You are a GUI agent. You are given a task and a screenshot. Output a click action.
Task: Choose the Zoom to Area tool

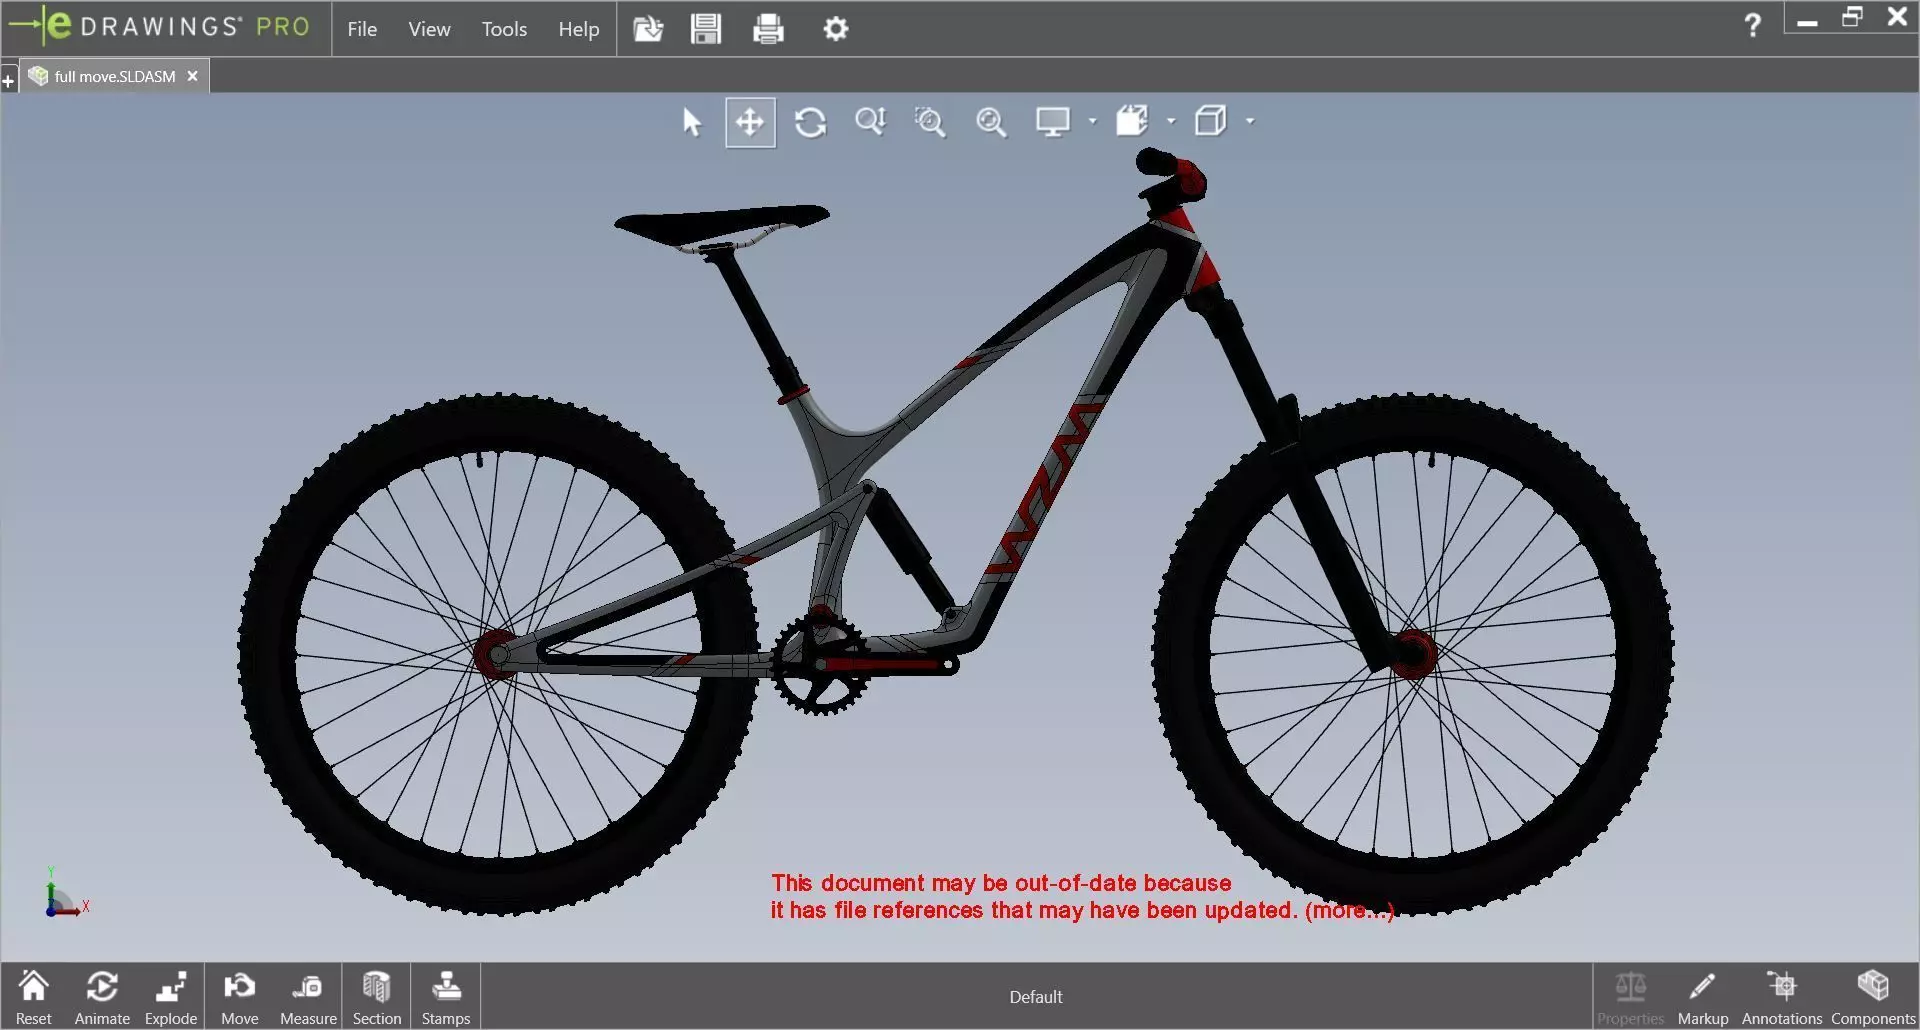pyautogui.click(x=930, y=122)
